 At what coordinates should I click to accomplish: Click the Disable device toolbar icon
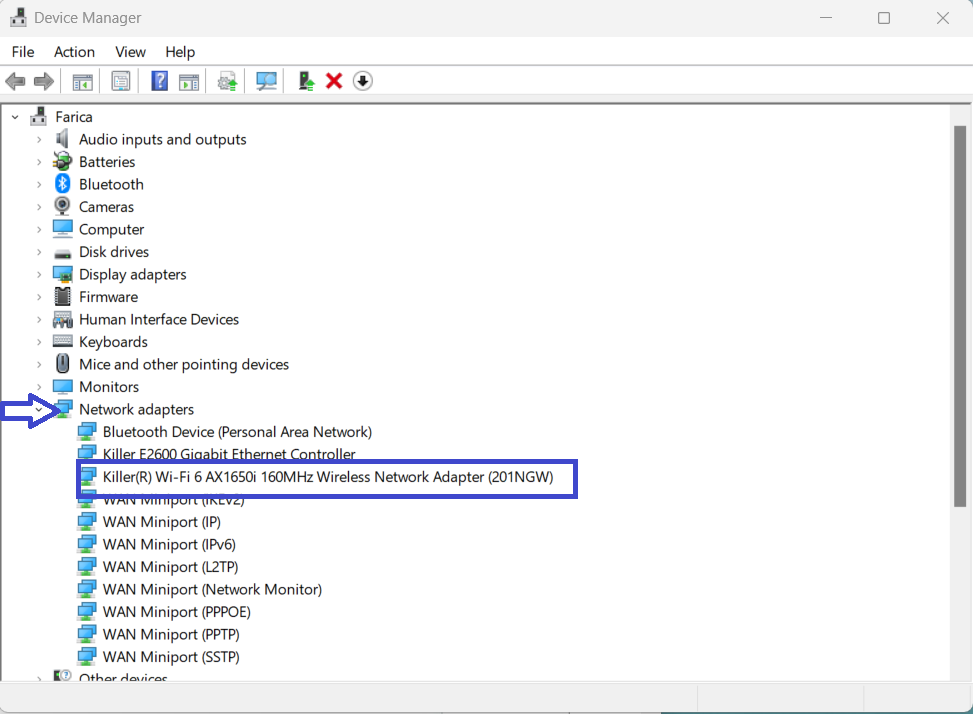[362, 81]
